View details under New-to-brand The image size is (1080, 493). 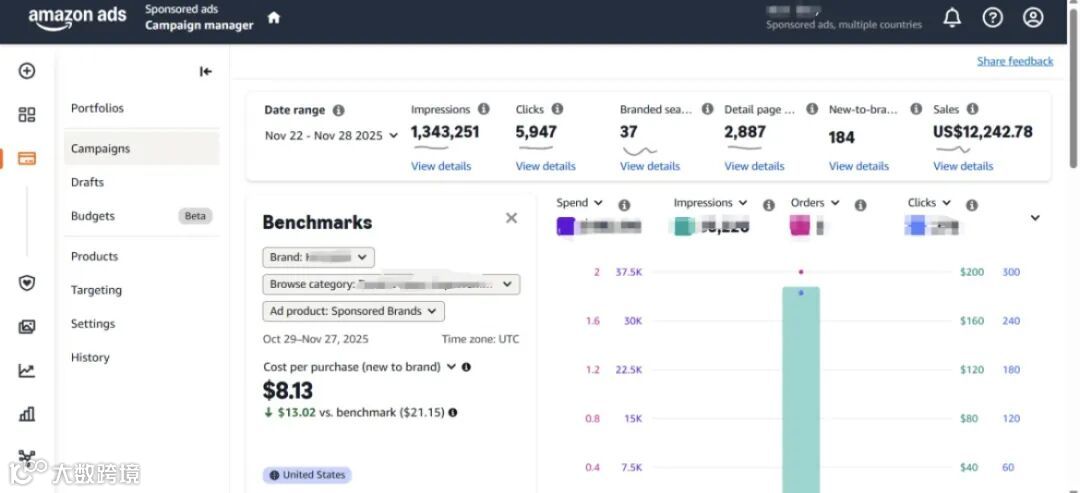coord(859,166)
